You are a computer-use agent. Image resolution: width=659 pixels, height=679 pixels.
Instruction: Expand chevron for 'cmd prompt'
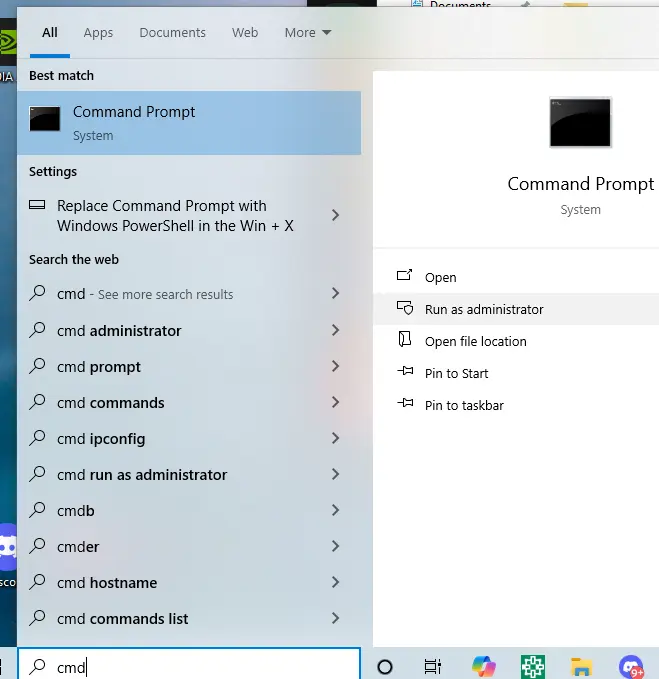click(x=335, y=366)
